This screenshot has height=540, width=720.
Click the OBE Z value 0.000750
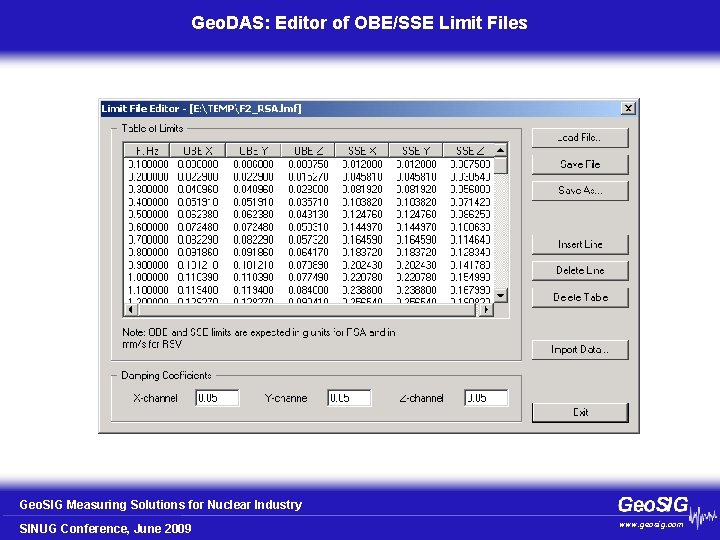[x=308, y=164]
